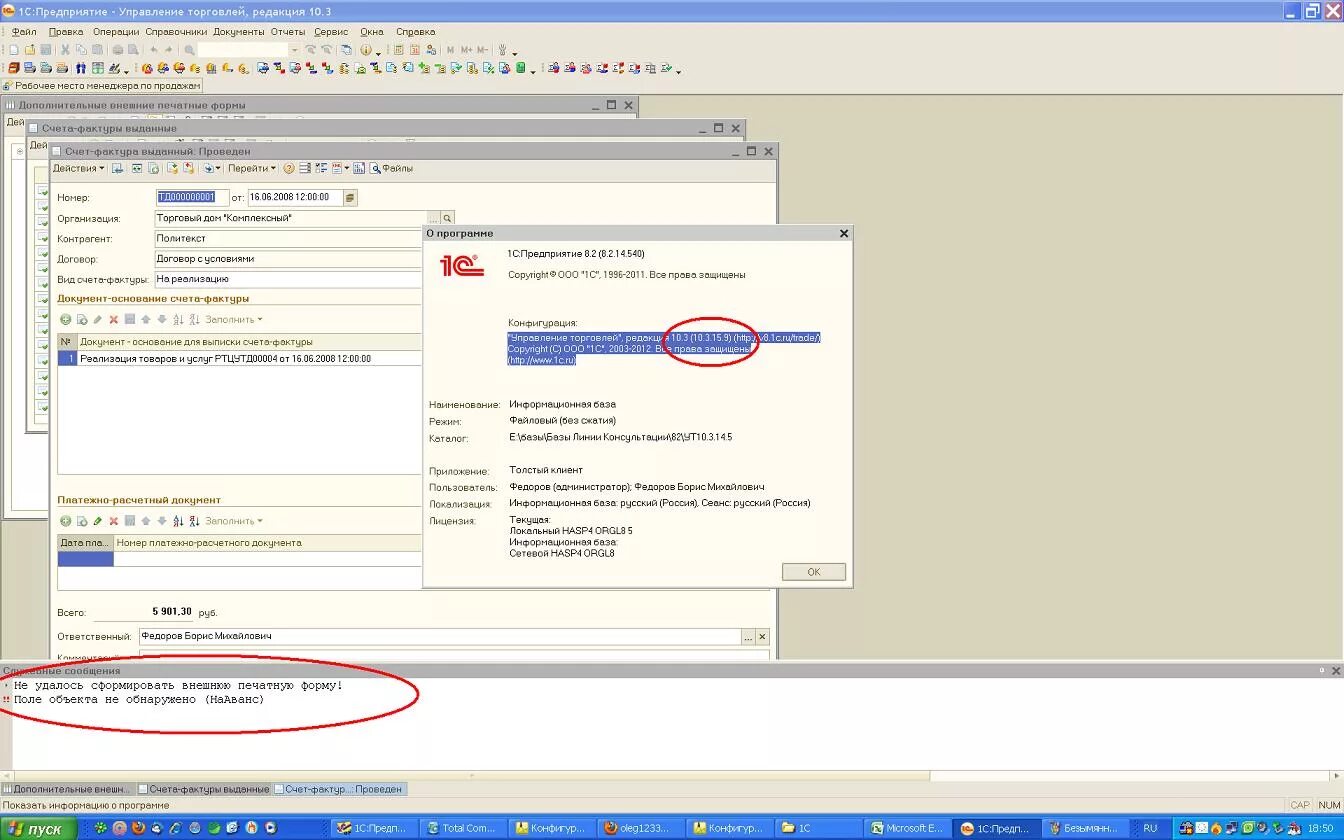The image size is (1344, 840).
Task: Click the X clear button beside Ответственный field
Action: click(x=762, y=636)
